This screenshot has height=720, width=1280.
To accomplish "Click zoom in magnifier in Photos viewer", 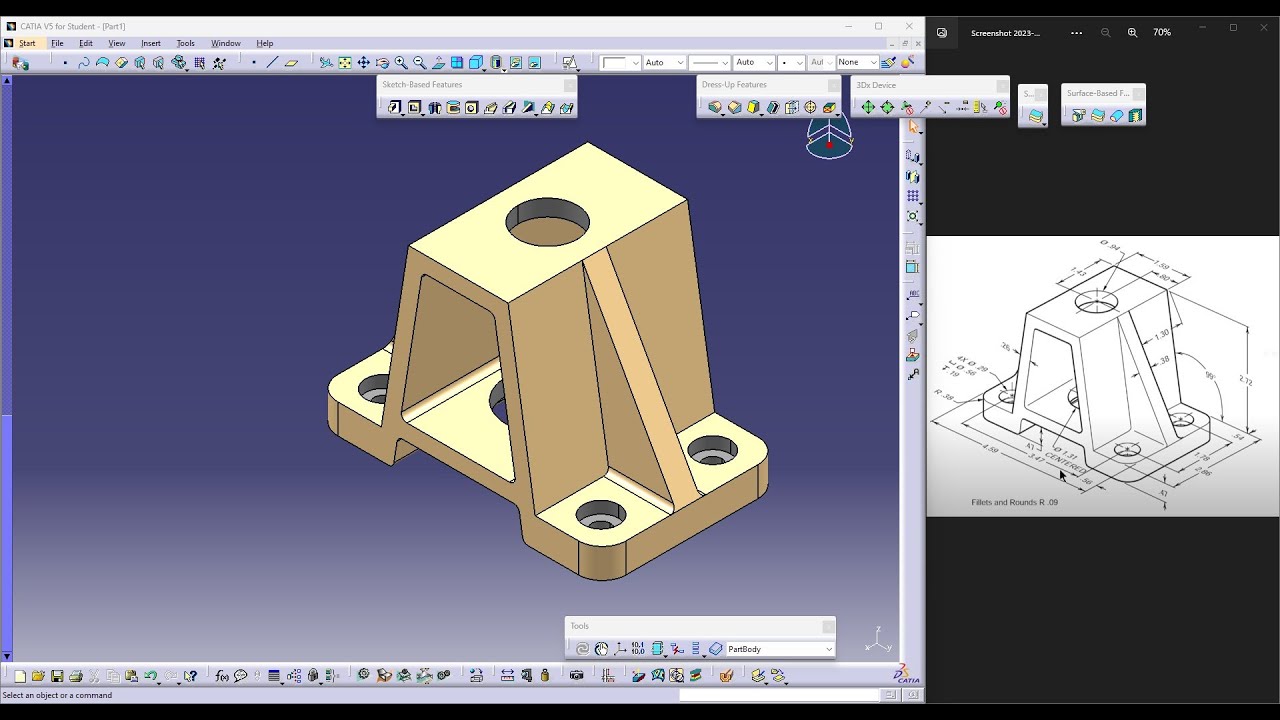I will pos(1132,32).
